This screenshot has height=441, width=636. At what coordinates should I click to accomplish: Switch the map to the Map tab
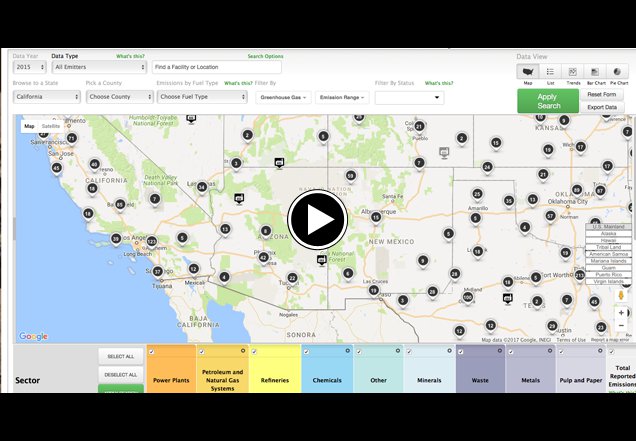[x=29, y=126]
